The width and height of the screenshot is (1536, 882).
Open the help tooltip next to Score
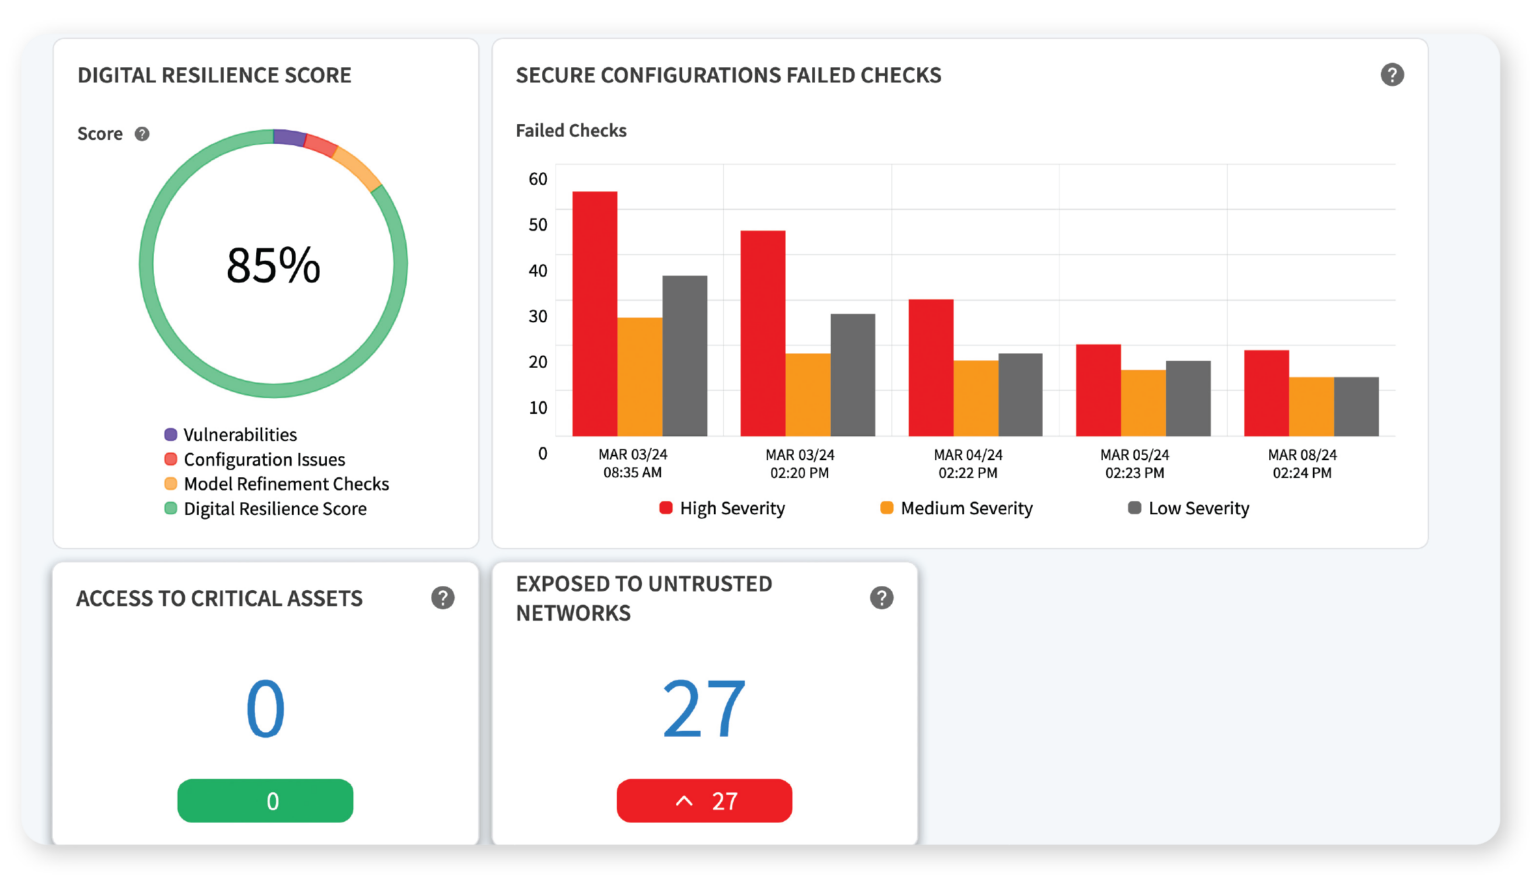click(x=141, y=133)
